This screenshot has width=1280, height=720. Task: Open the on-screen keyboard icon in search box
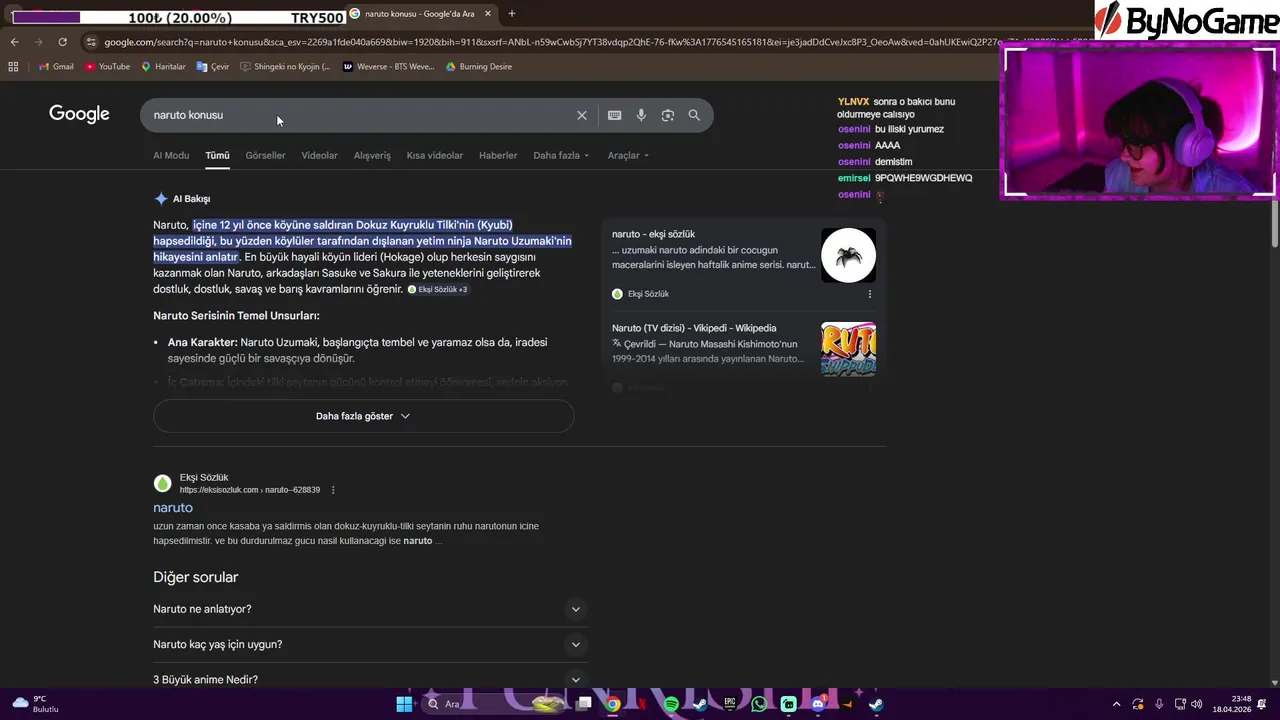(614, 115)
